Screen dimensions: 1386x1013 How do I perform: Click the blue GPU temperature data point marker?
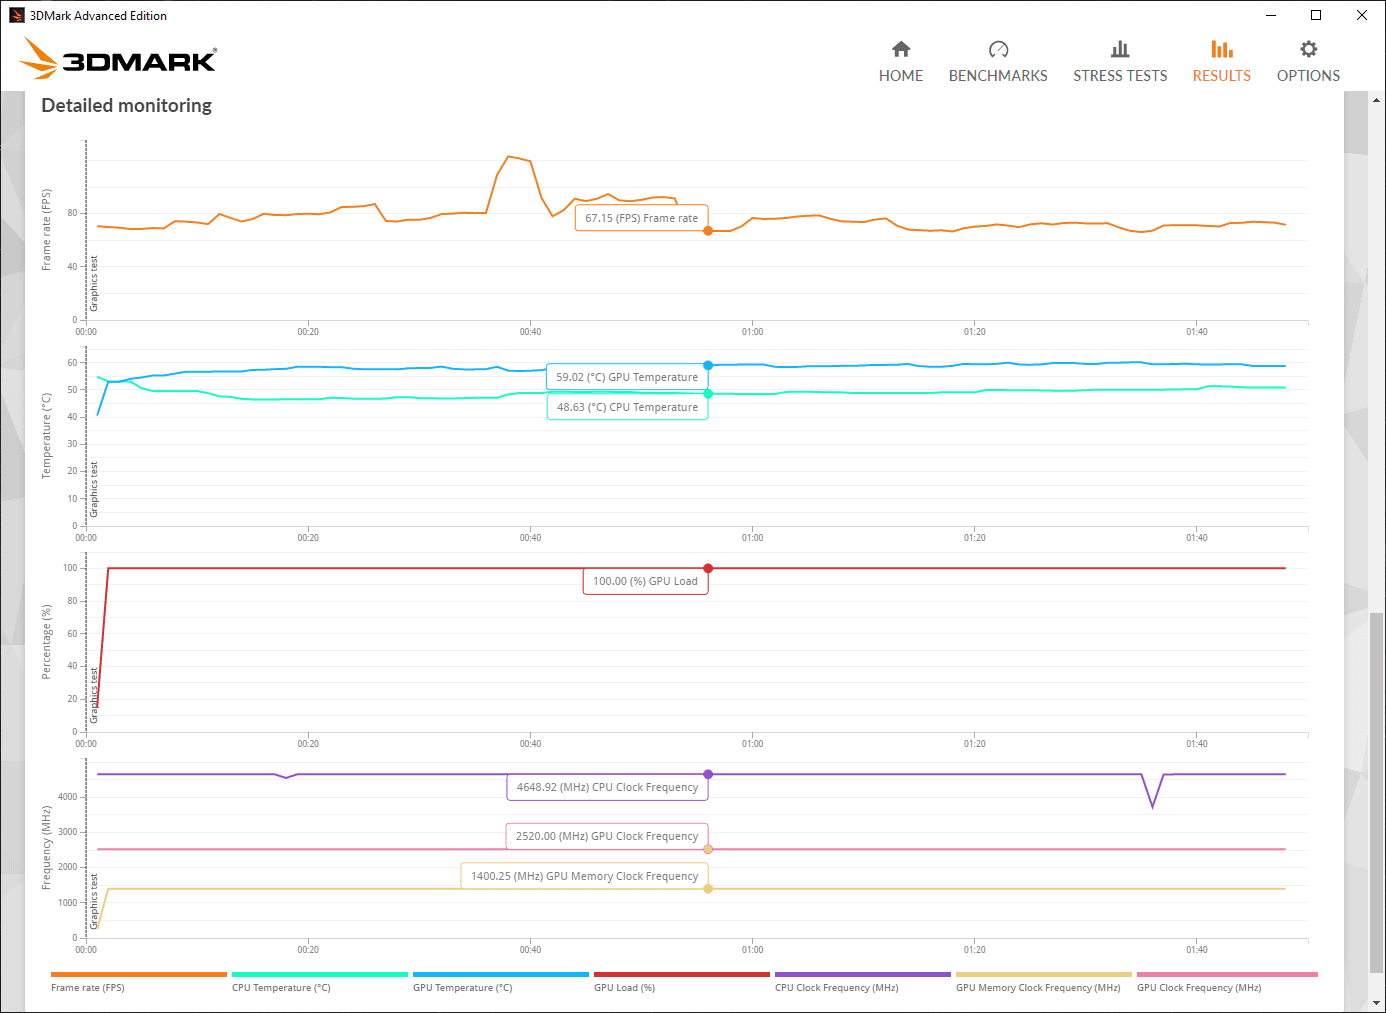(x=708, y=366)
